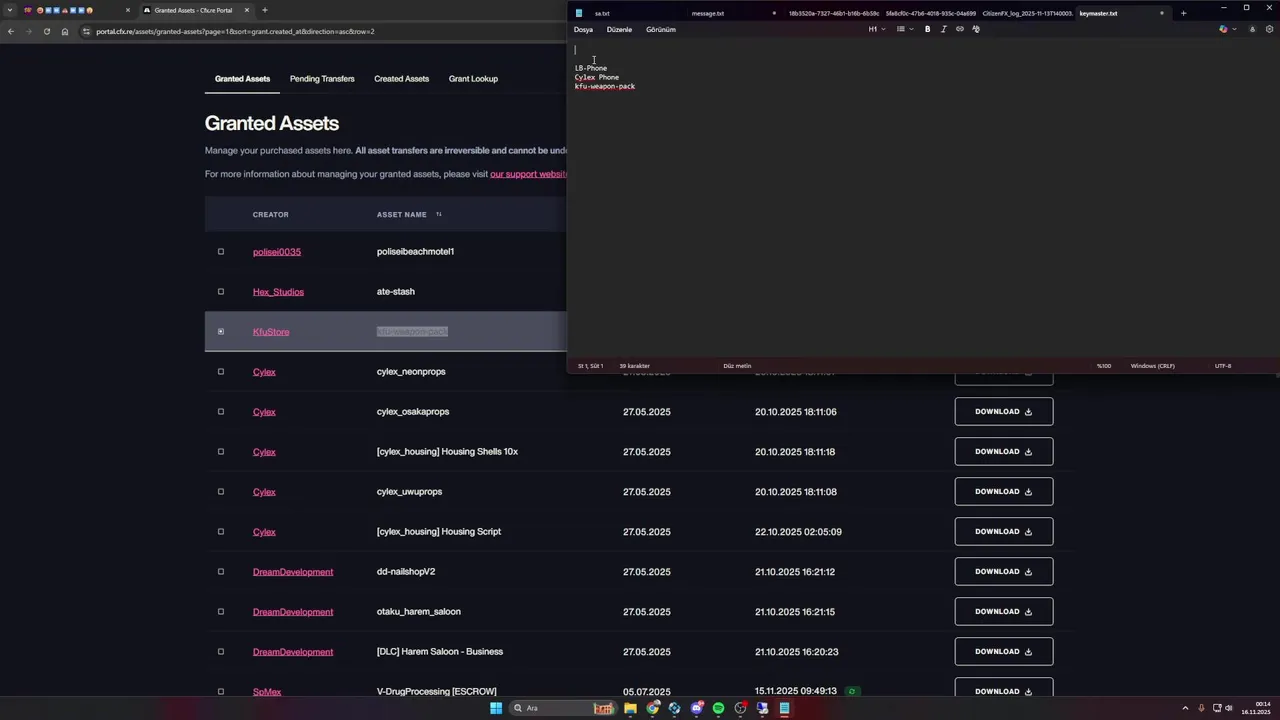Select the cylex_uwuprops row checkbox
The height and width of the screenshot is (720, 1280).
click(x=221, y=491)
